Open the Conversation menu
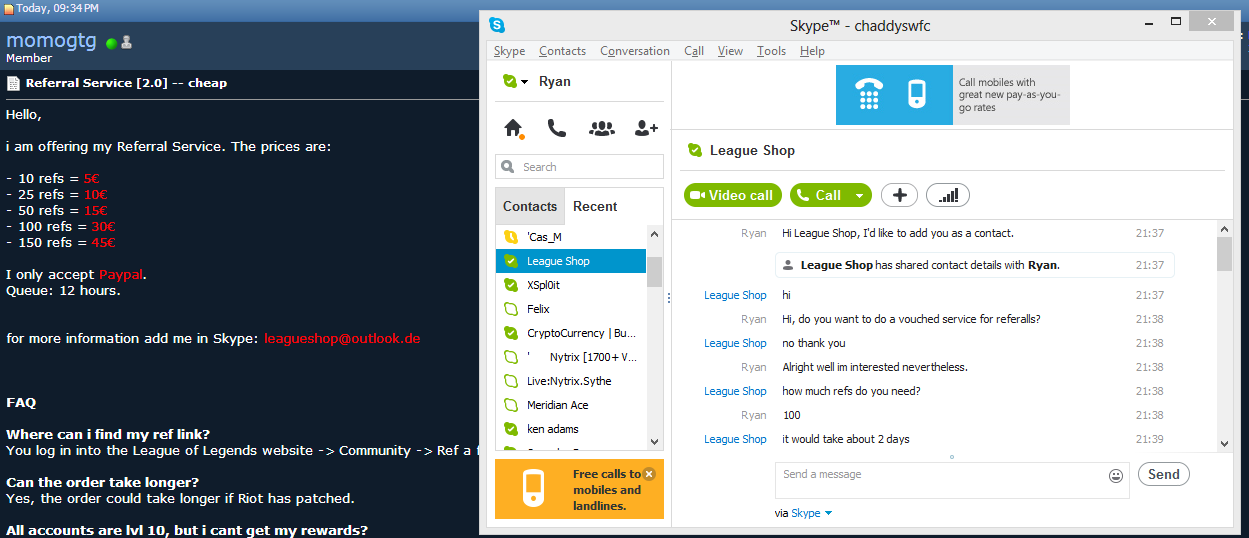This screenshot has width=1249, height=538. (x=635, y=51)
